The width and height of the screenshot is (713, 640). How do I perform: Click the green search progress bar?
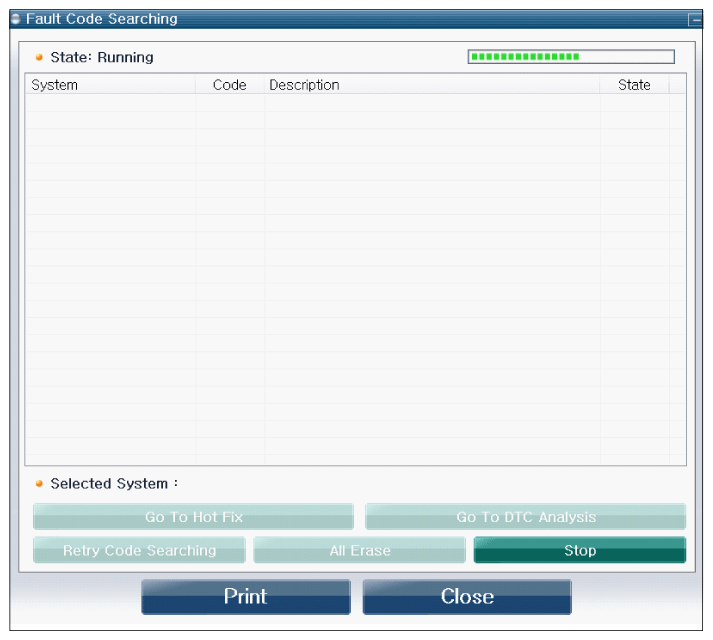point(571,57)
